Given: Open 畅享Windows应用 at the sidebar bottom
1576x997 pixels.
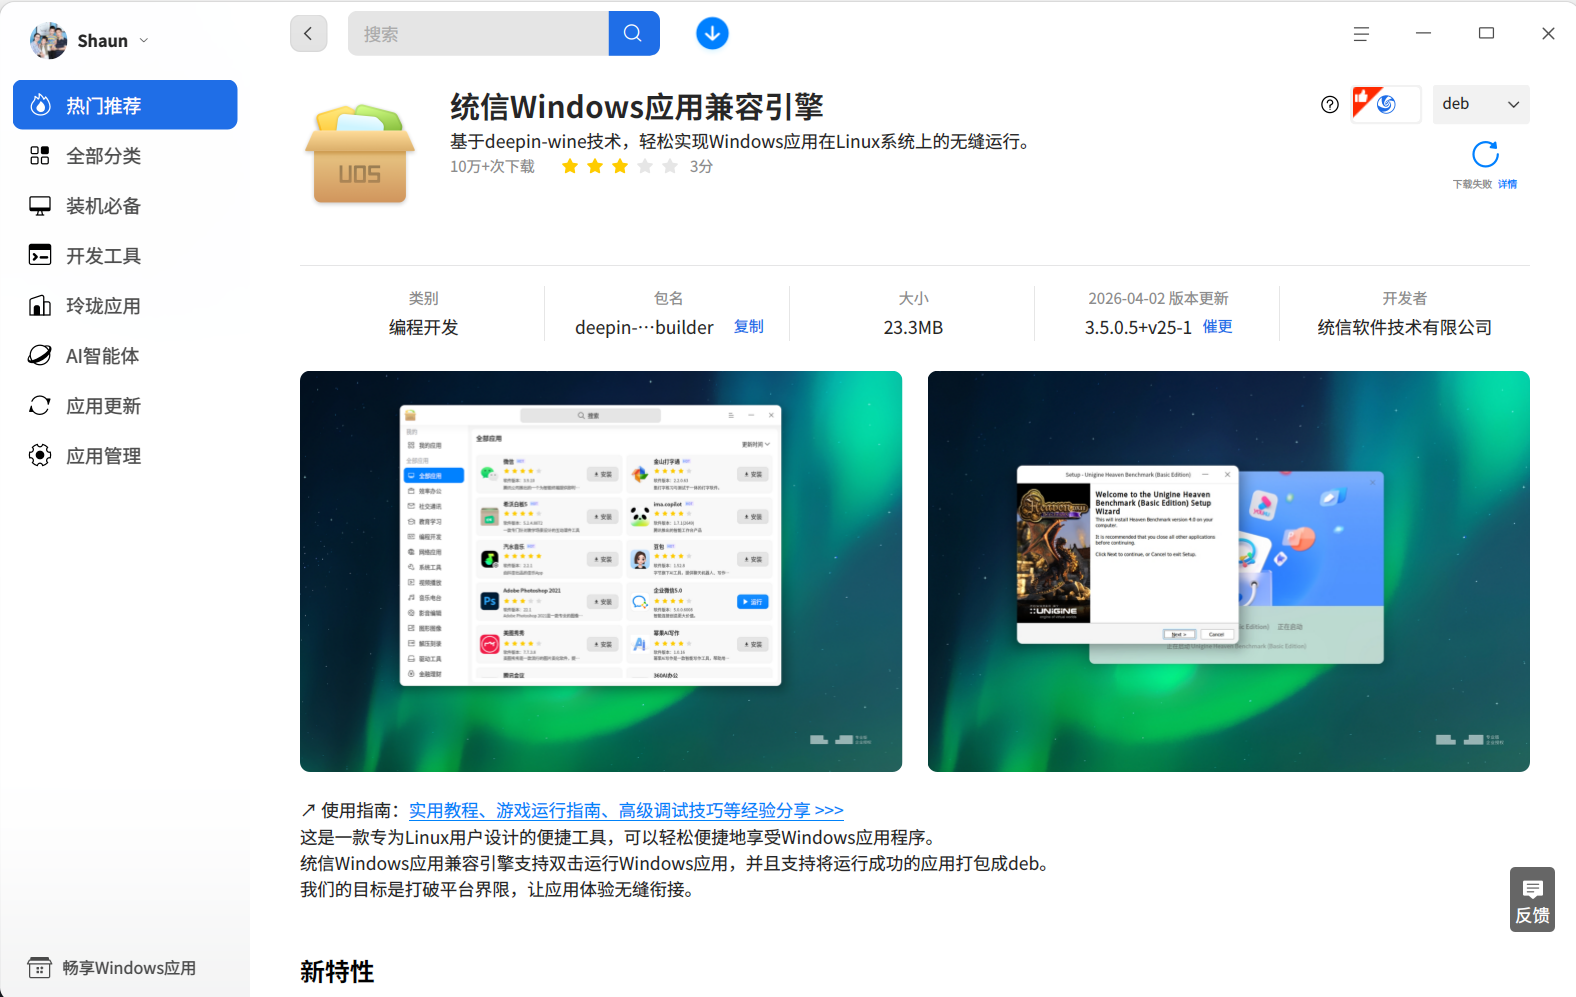Looking at the screenshot, I should coord(112,968).
